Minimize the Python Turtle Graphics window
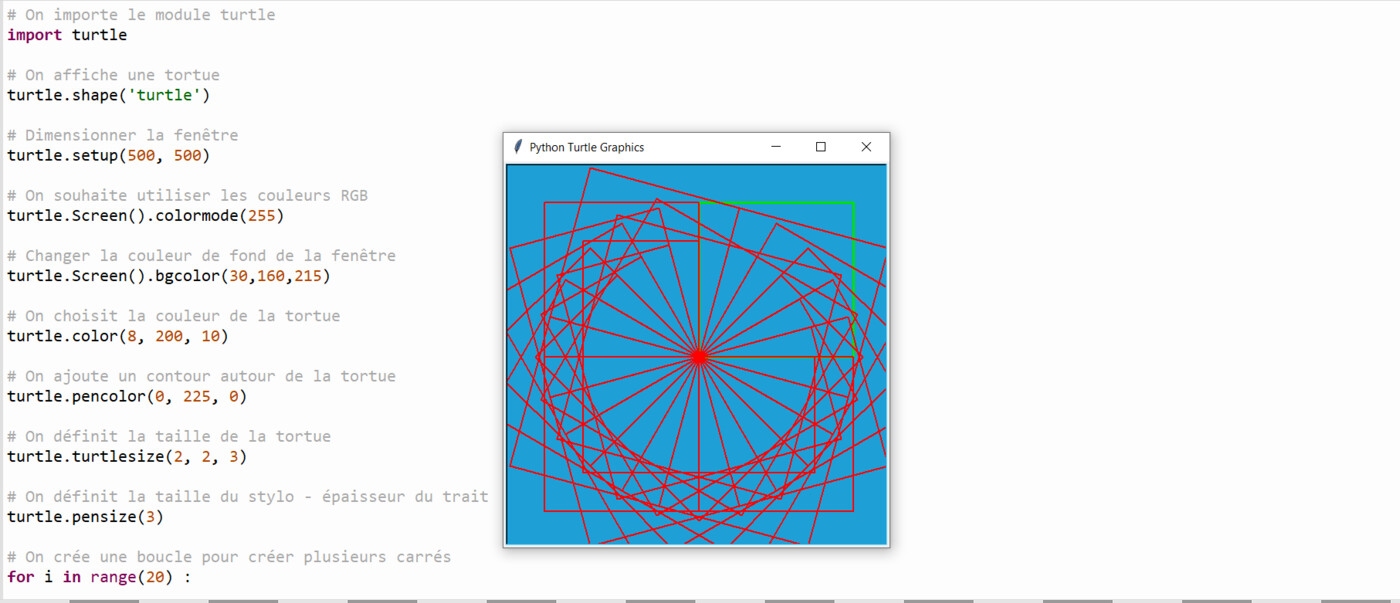The image size is (1400, 603). [x=776, y=147]
